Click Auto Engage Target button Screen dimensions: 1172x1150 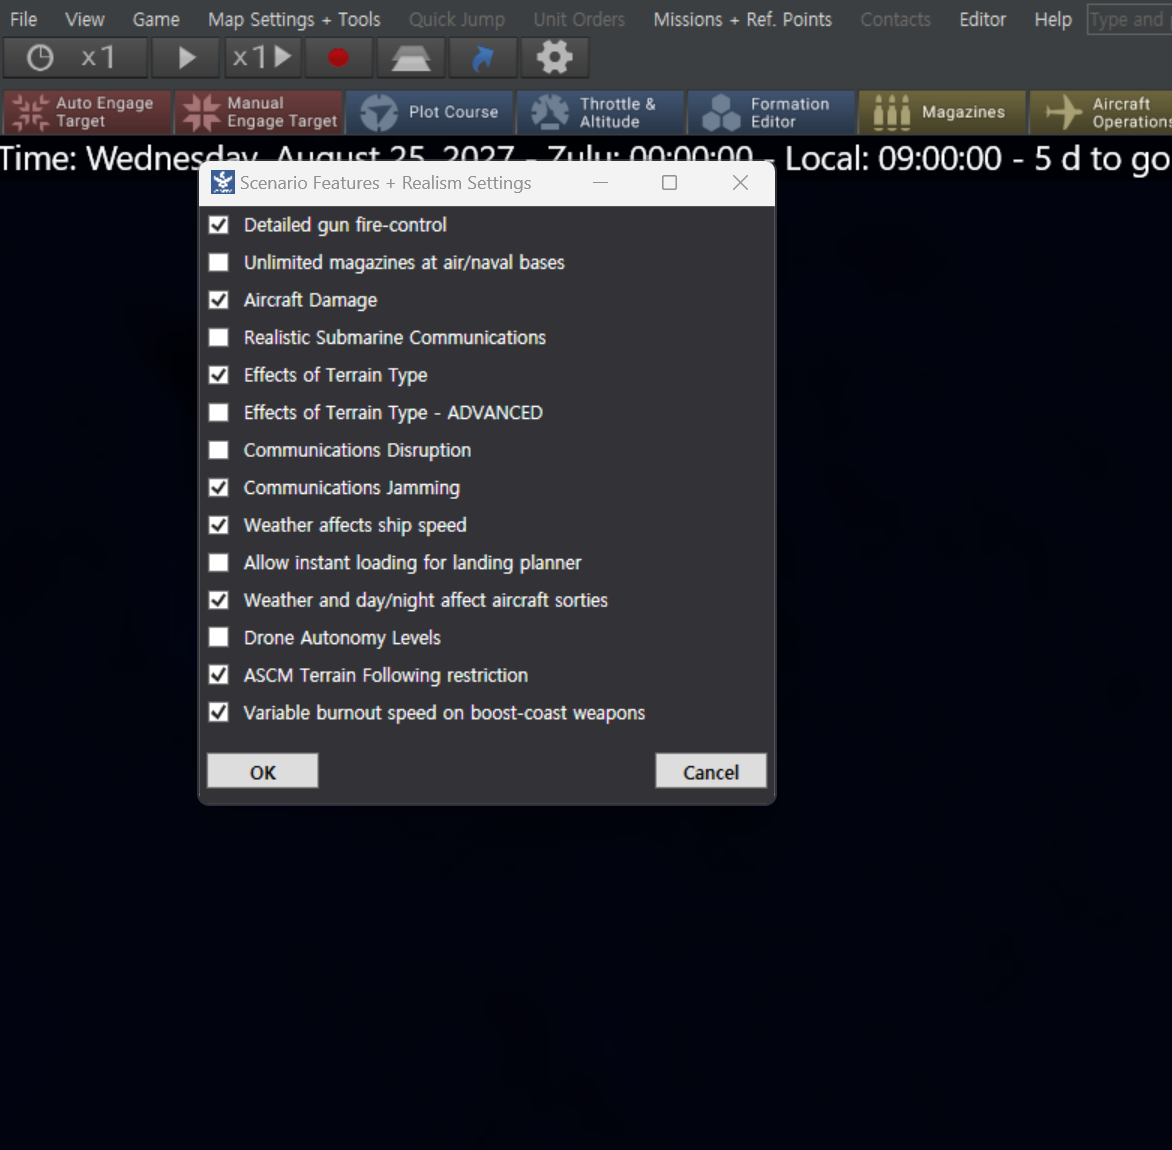pos(87,112)
